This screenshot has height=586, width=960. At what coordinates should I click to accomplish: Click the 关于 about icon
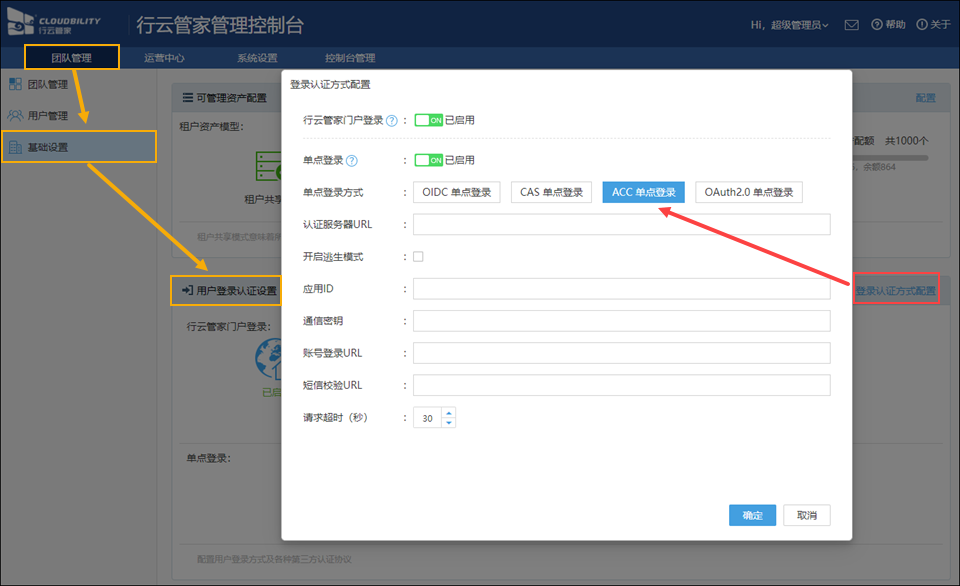point(922,25)
